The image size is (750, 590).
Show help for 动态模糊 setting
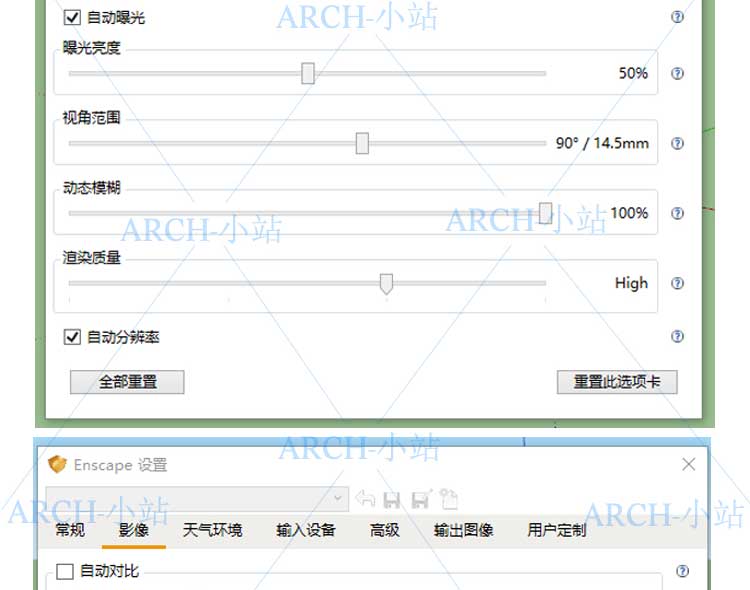pos(678,213)
